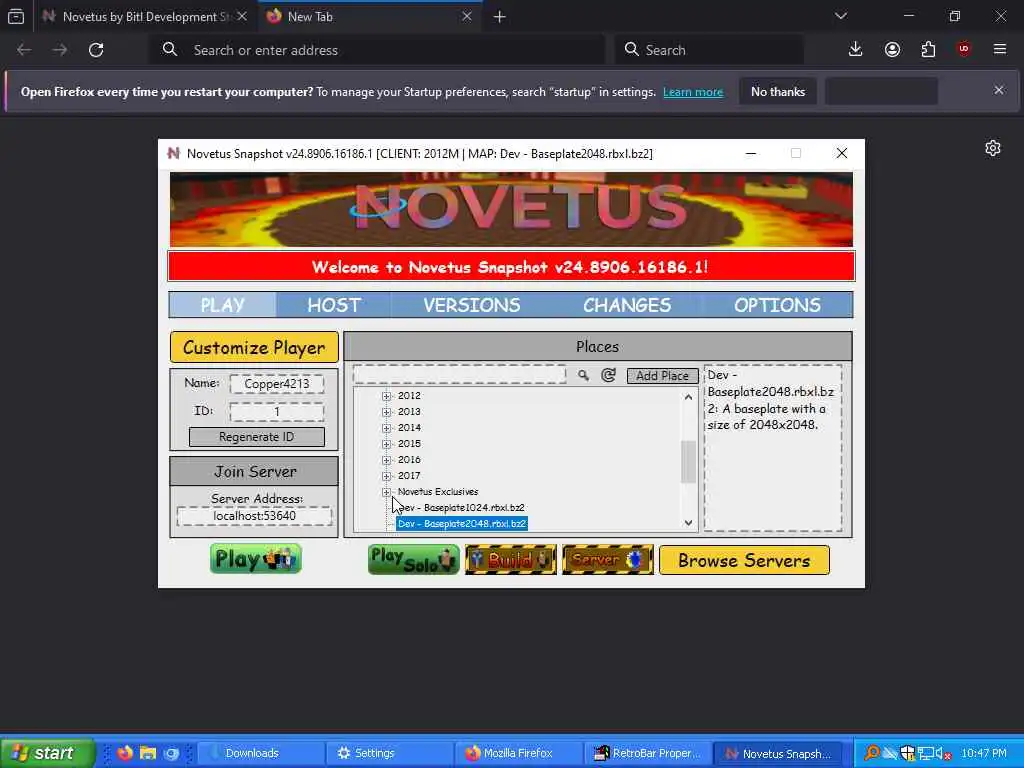Click places list scroll down arrow

688,523
